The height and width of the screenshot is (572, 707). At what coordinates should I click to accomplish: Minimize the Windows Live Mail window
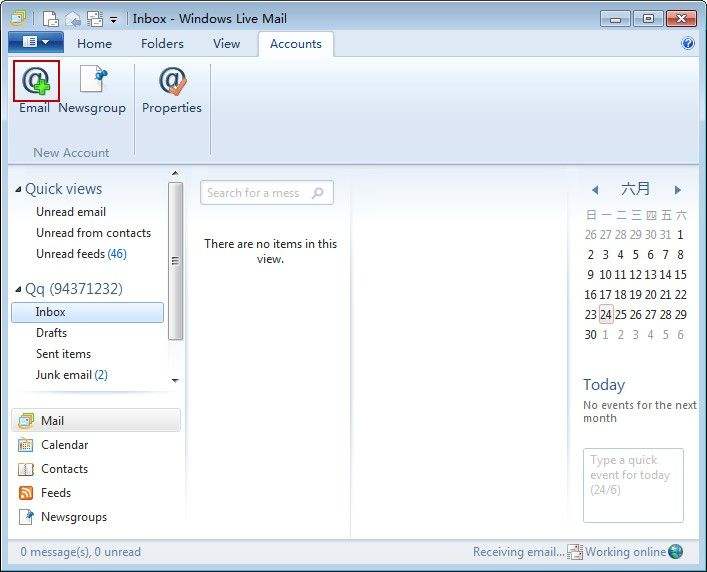(x=615, y=19)
